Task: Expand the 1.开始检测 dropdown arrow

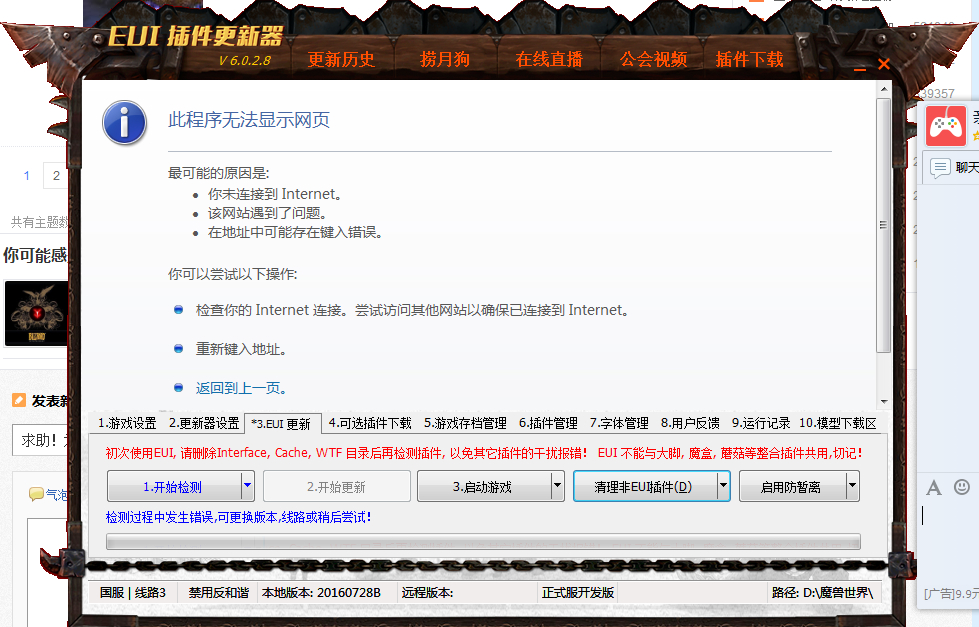Action: point(248,486)
